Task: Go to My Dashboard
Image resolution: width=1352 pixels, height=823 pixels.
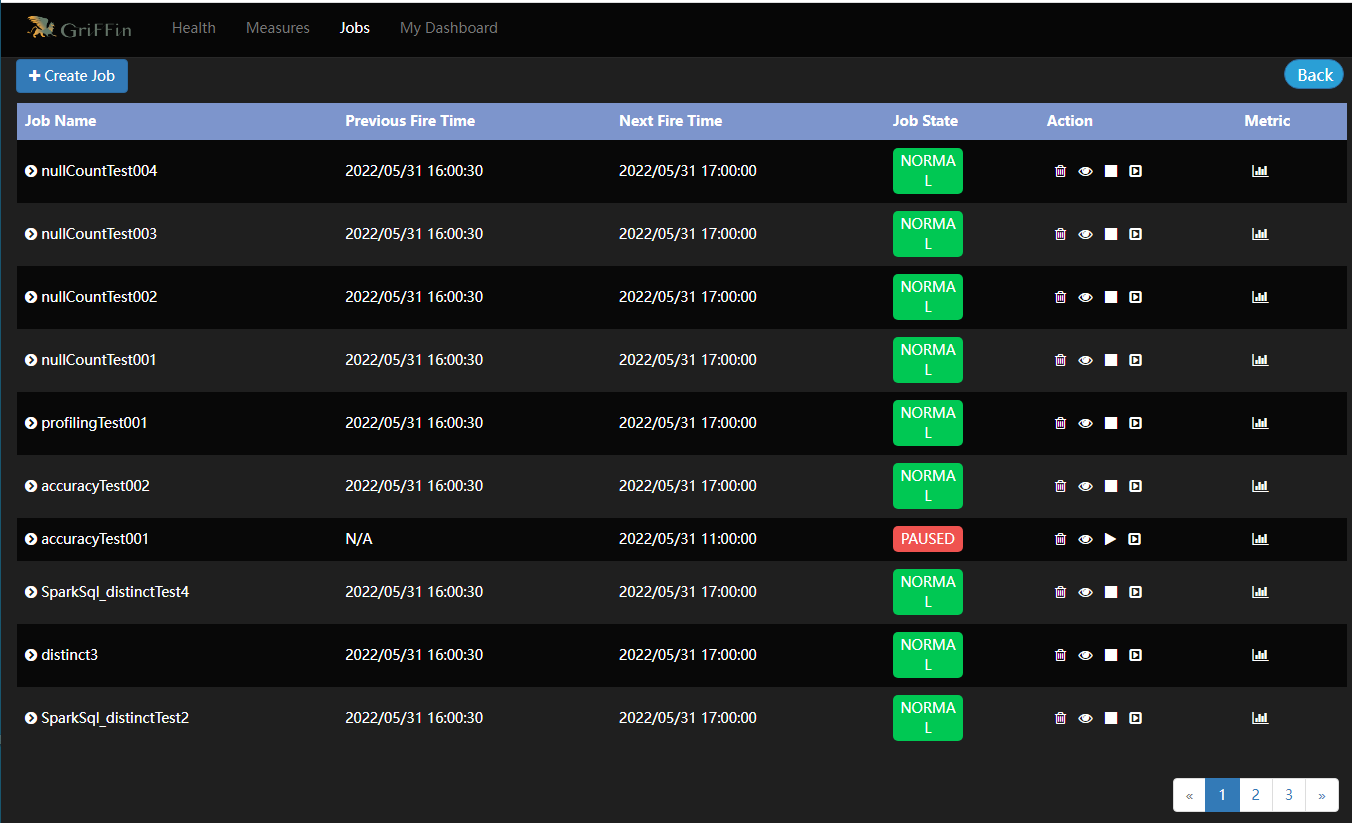Action: [x=448, y=28]
